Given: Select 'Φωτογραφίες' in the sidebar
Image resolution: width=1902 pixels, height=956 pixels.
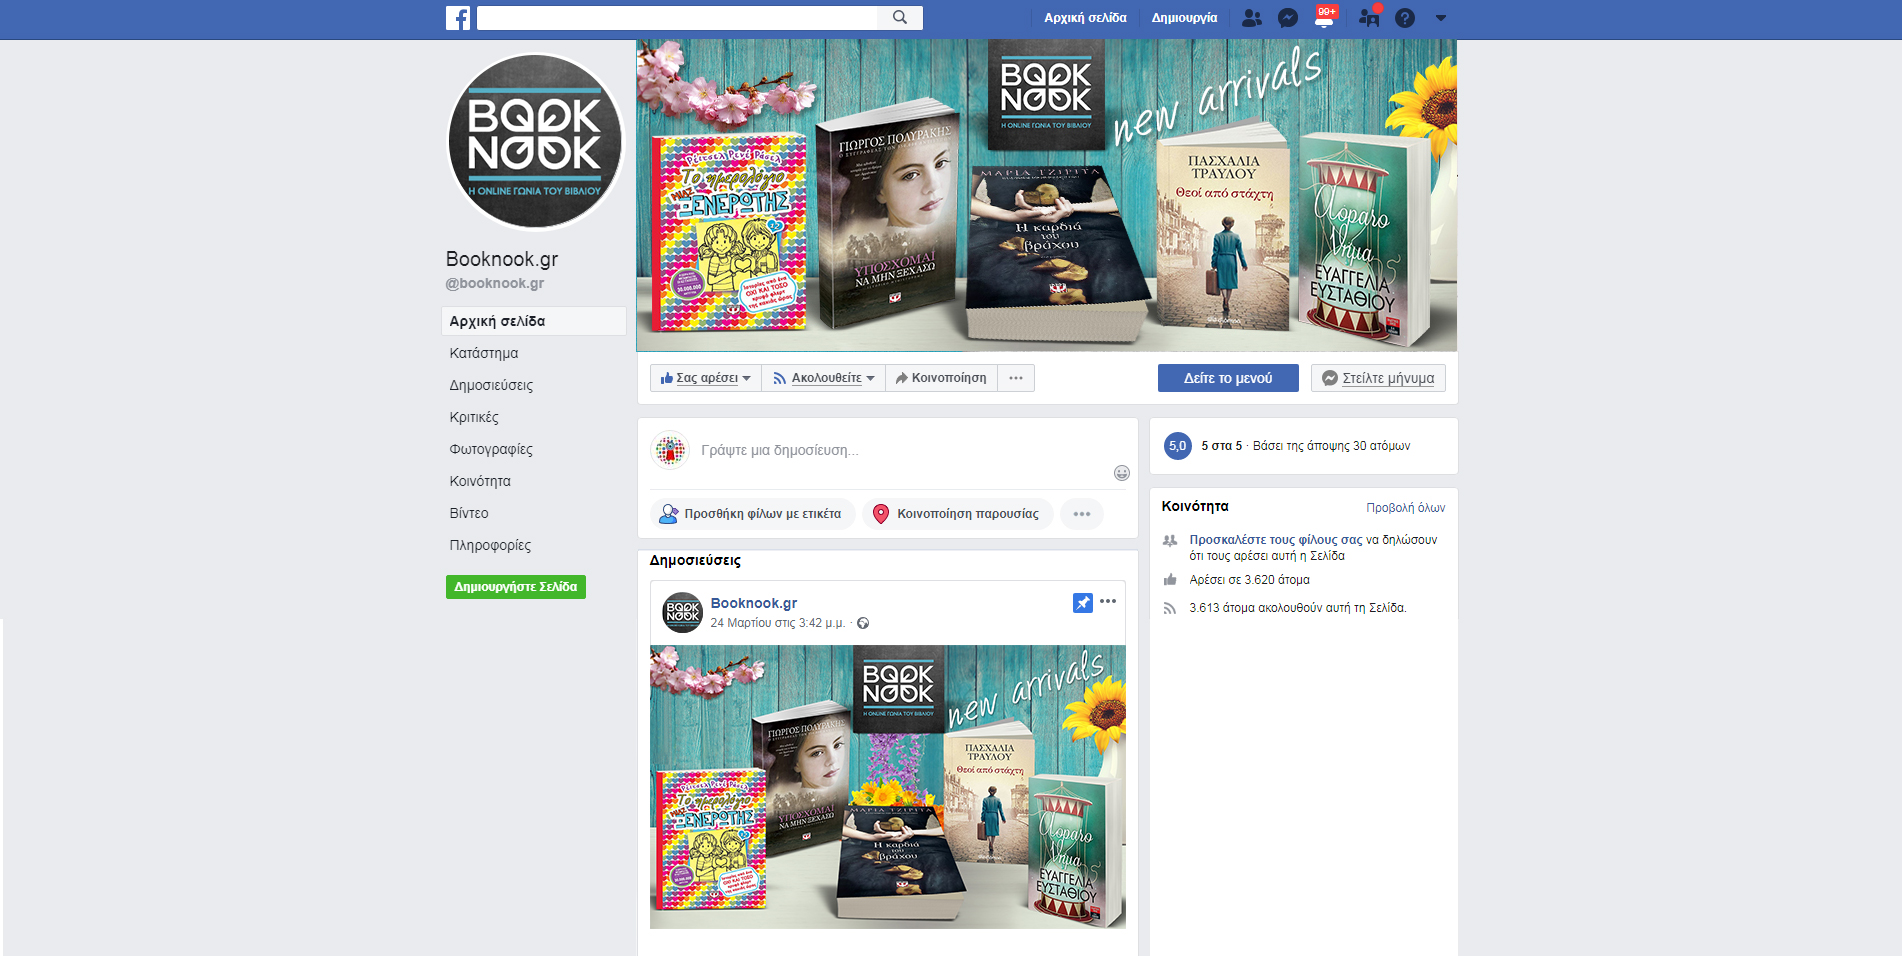Looking at the screenshot, I should click(491, 449).
